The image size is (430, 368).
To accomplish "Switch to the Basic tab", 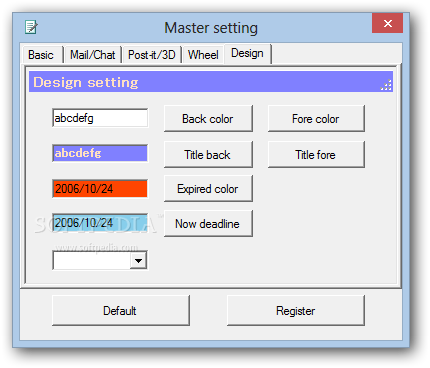I will (41, 55).
